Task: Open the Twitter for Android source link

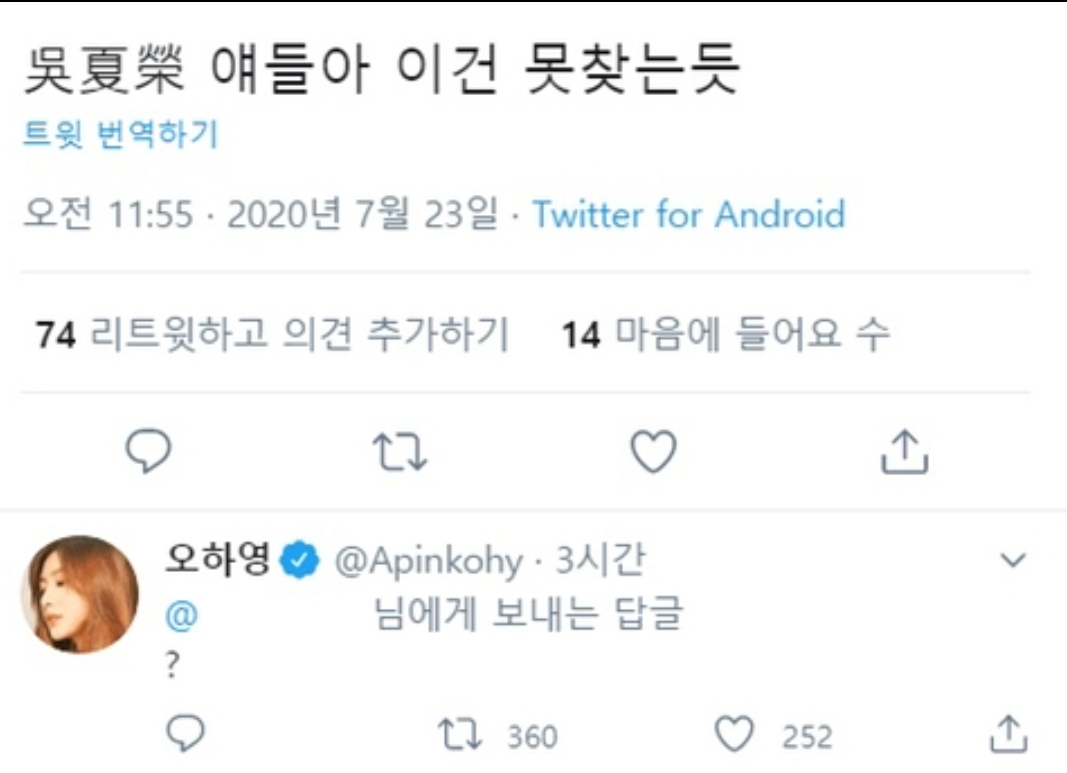Action: point(690,214)
